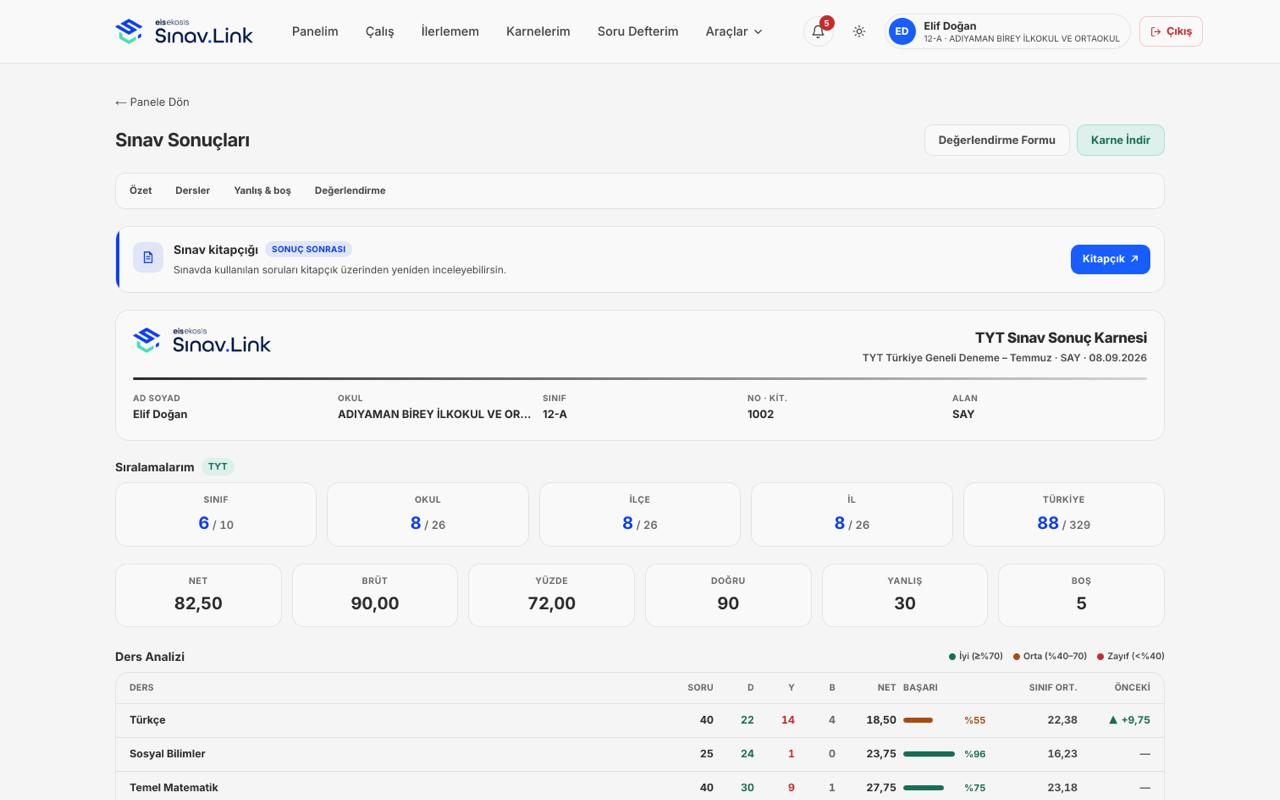This screenshot has width=1280, height=800.
Task: Switch to the Dersler tab
Action: point(193,190)
